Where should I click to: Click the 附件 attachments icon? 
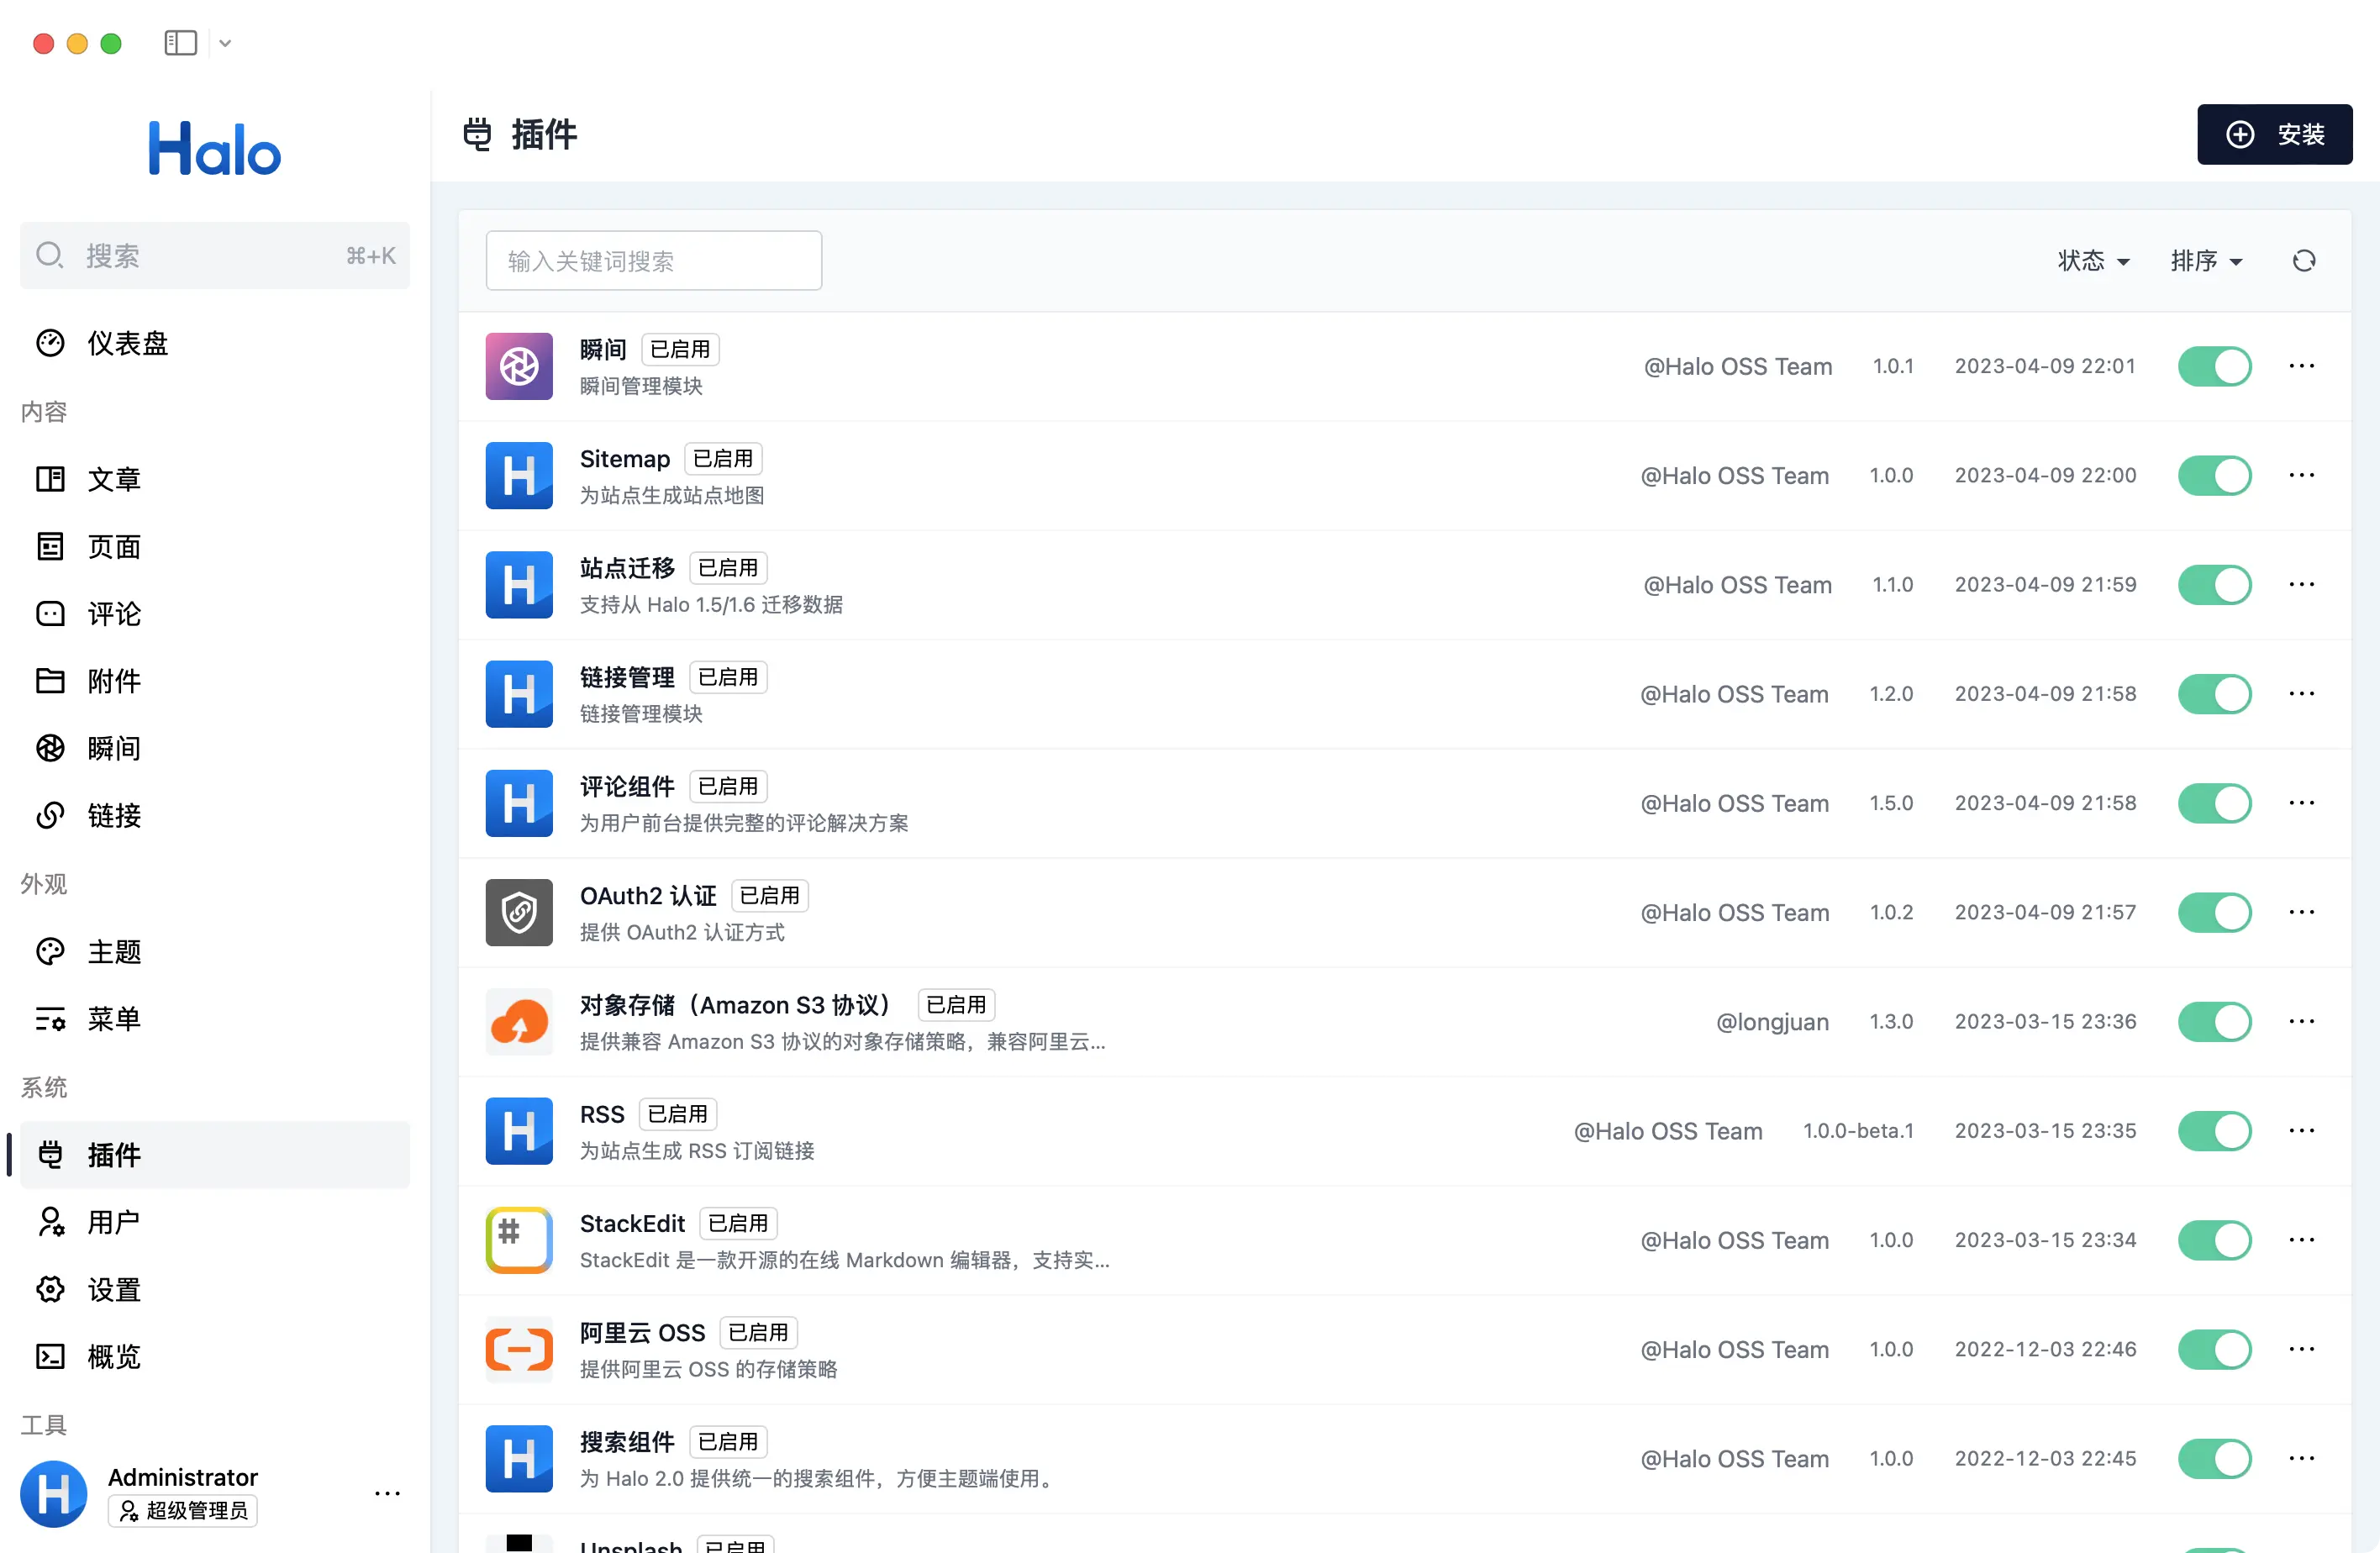point(50,681)
